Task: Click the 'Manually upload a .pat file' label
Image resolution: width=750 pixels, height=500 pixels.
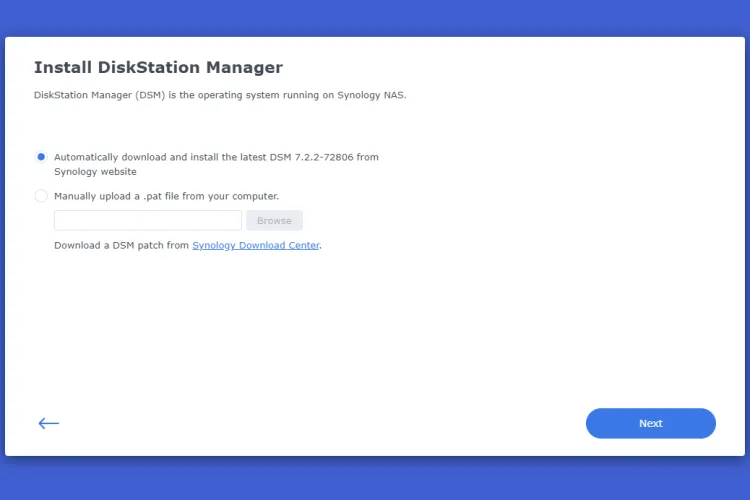Action: click(x=165, y=196)
